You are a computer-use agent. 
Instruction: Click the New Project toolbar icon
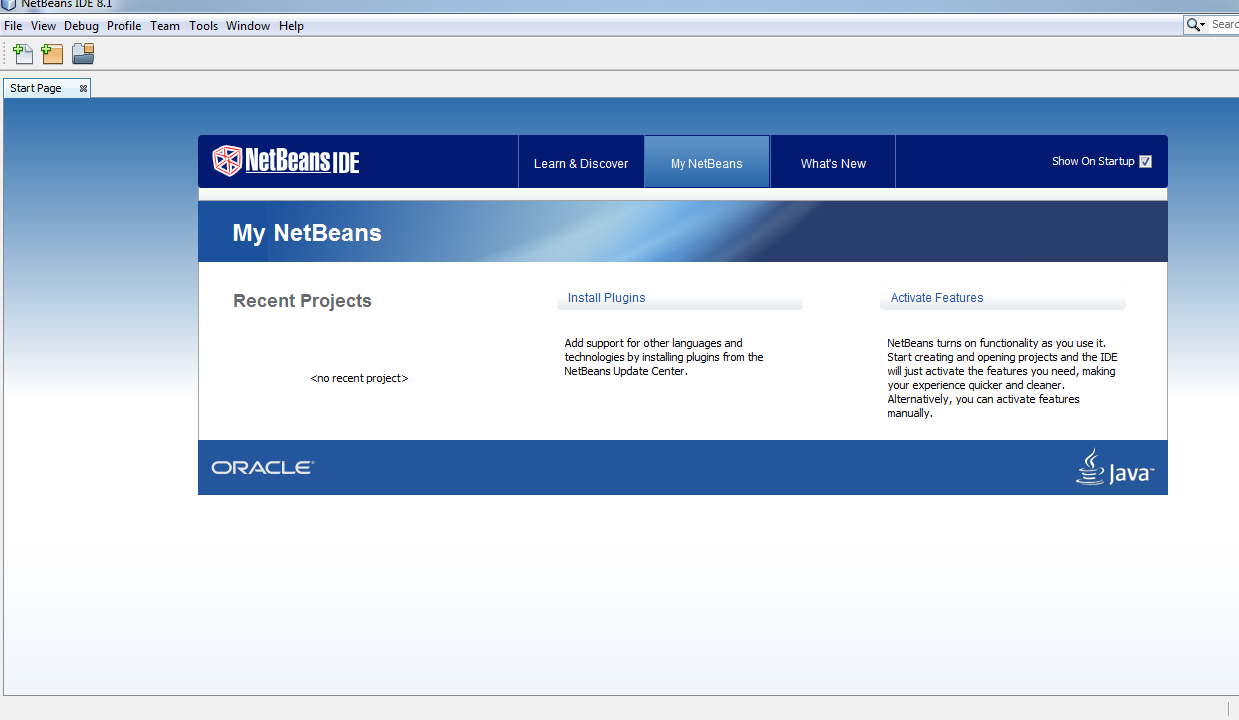tap(52, 54)
